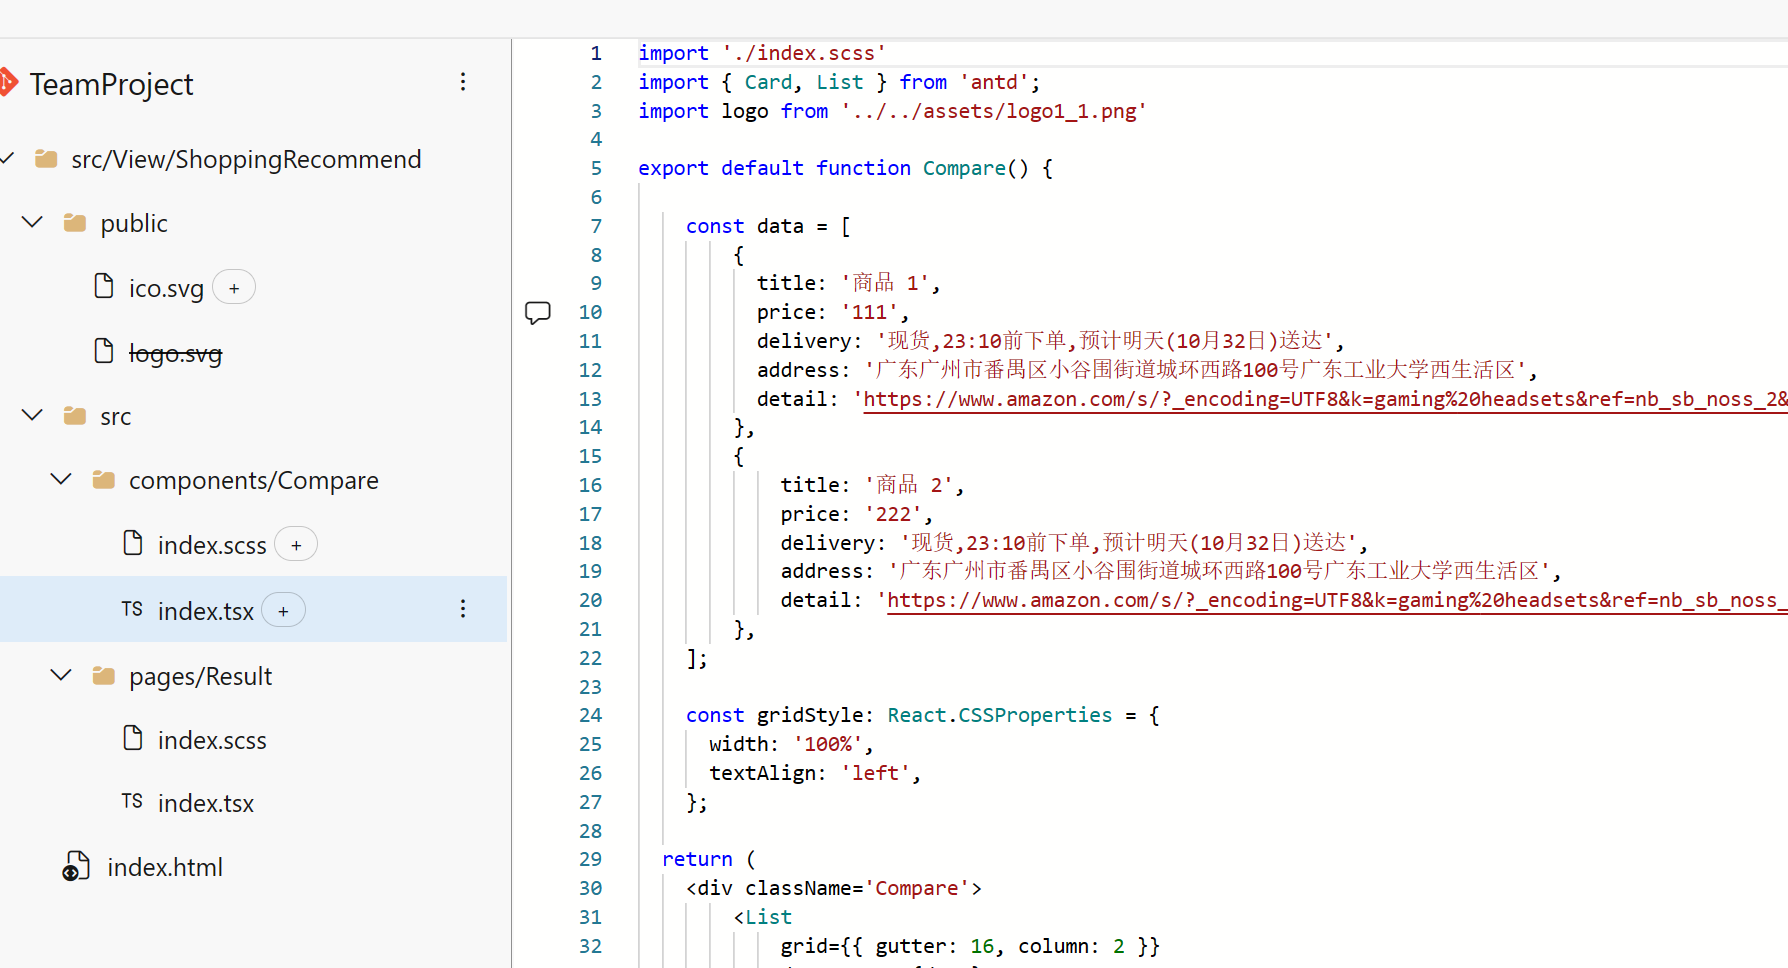Click the '100%' width value
The width and height of the screenshot is (1788, 968).
pos(828,744)
